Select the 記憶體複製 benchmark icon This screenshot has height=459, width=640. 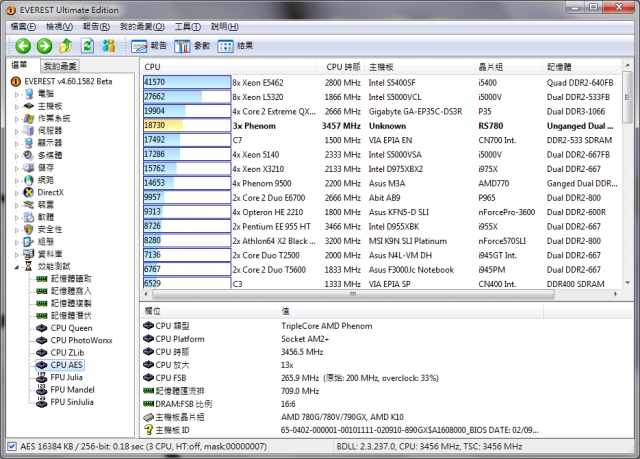[x=42, y=304]
